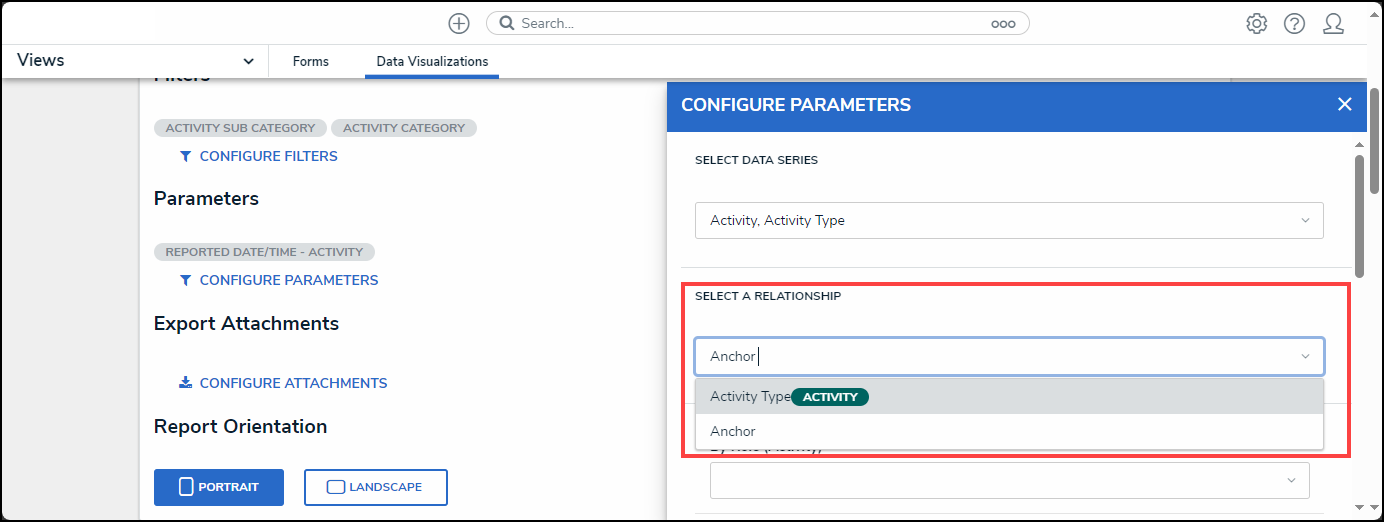Click the Configure Parameters panel scrollbar
This screenshot has width=1384, height=522.
point(1359,215)
